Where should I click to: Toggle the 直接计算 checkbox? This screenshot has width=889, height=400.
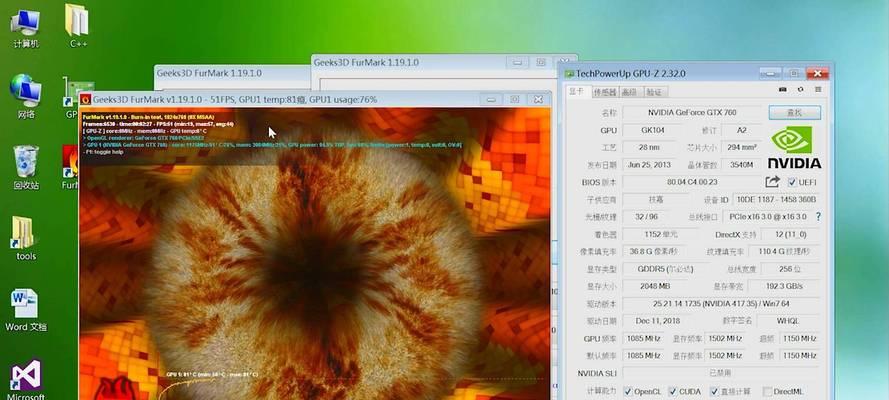714,392
